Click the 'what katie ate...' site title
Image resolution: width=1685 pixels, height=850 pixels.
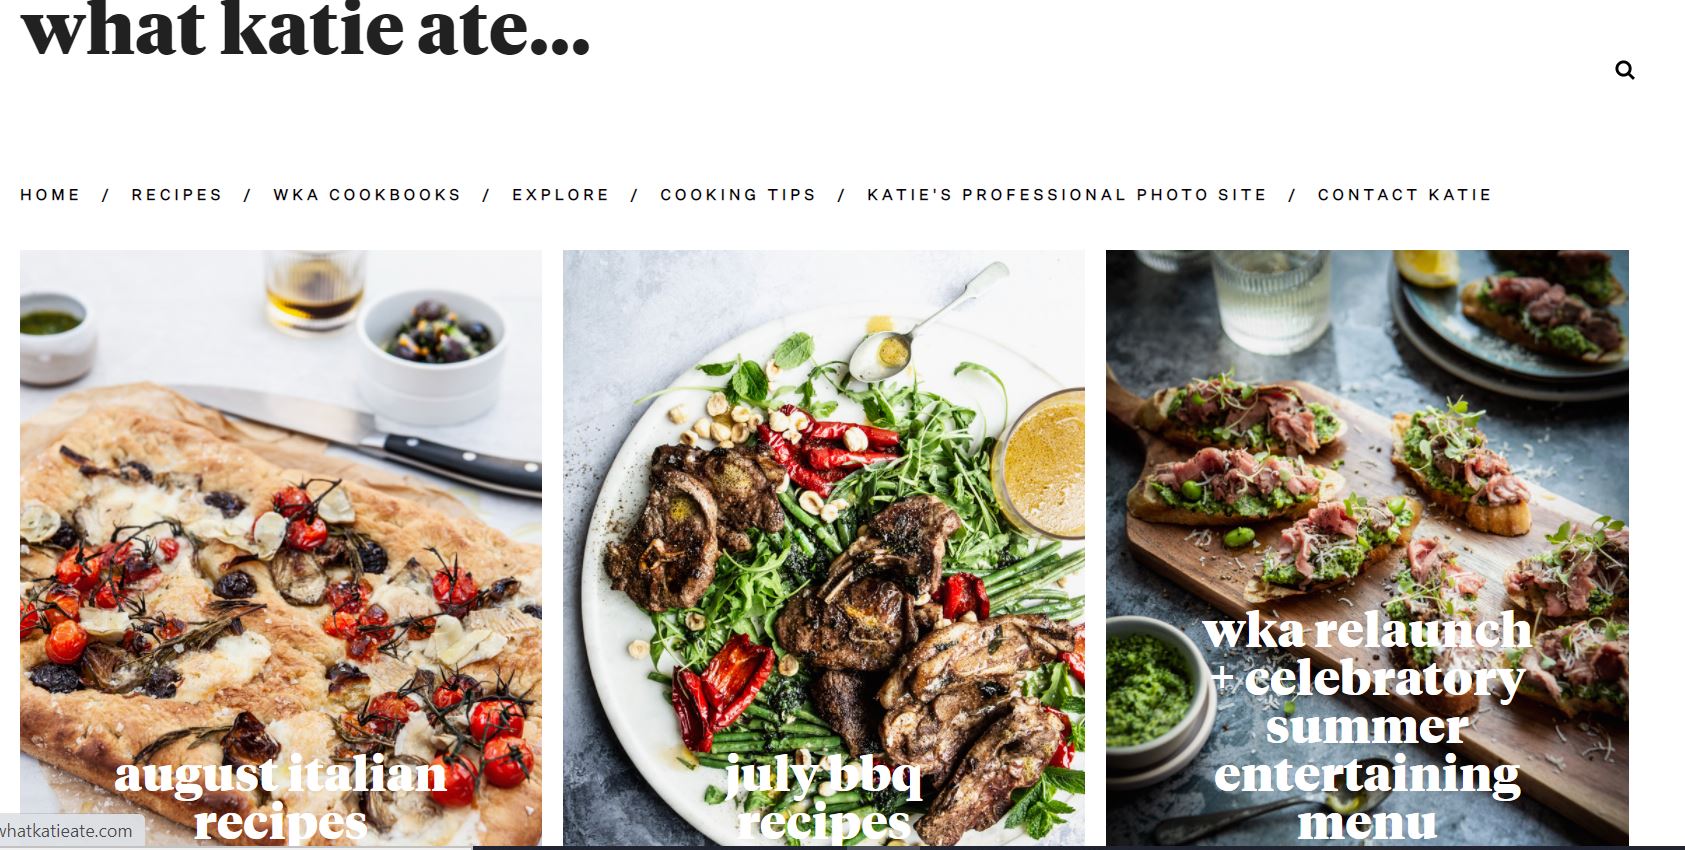(x=306, y=28)
